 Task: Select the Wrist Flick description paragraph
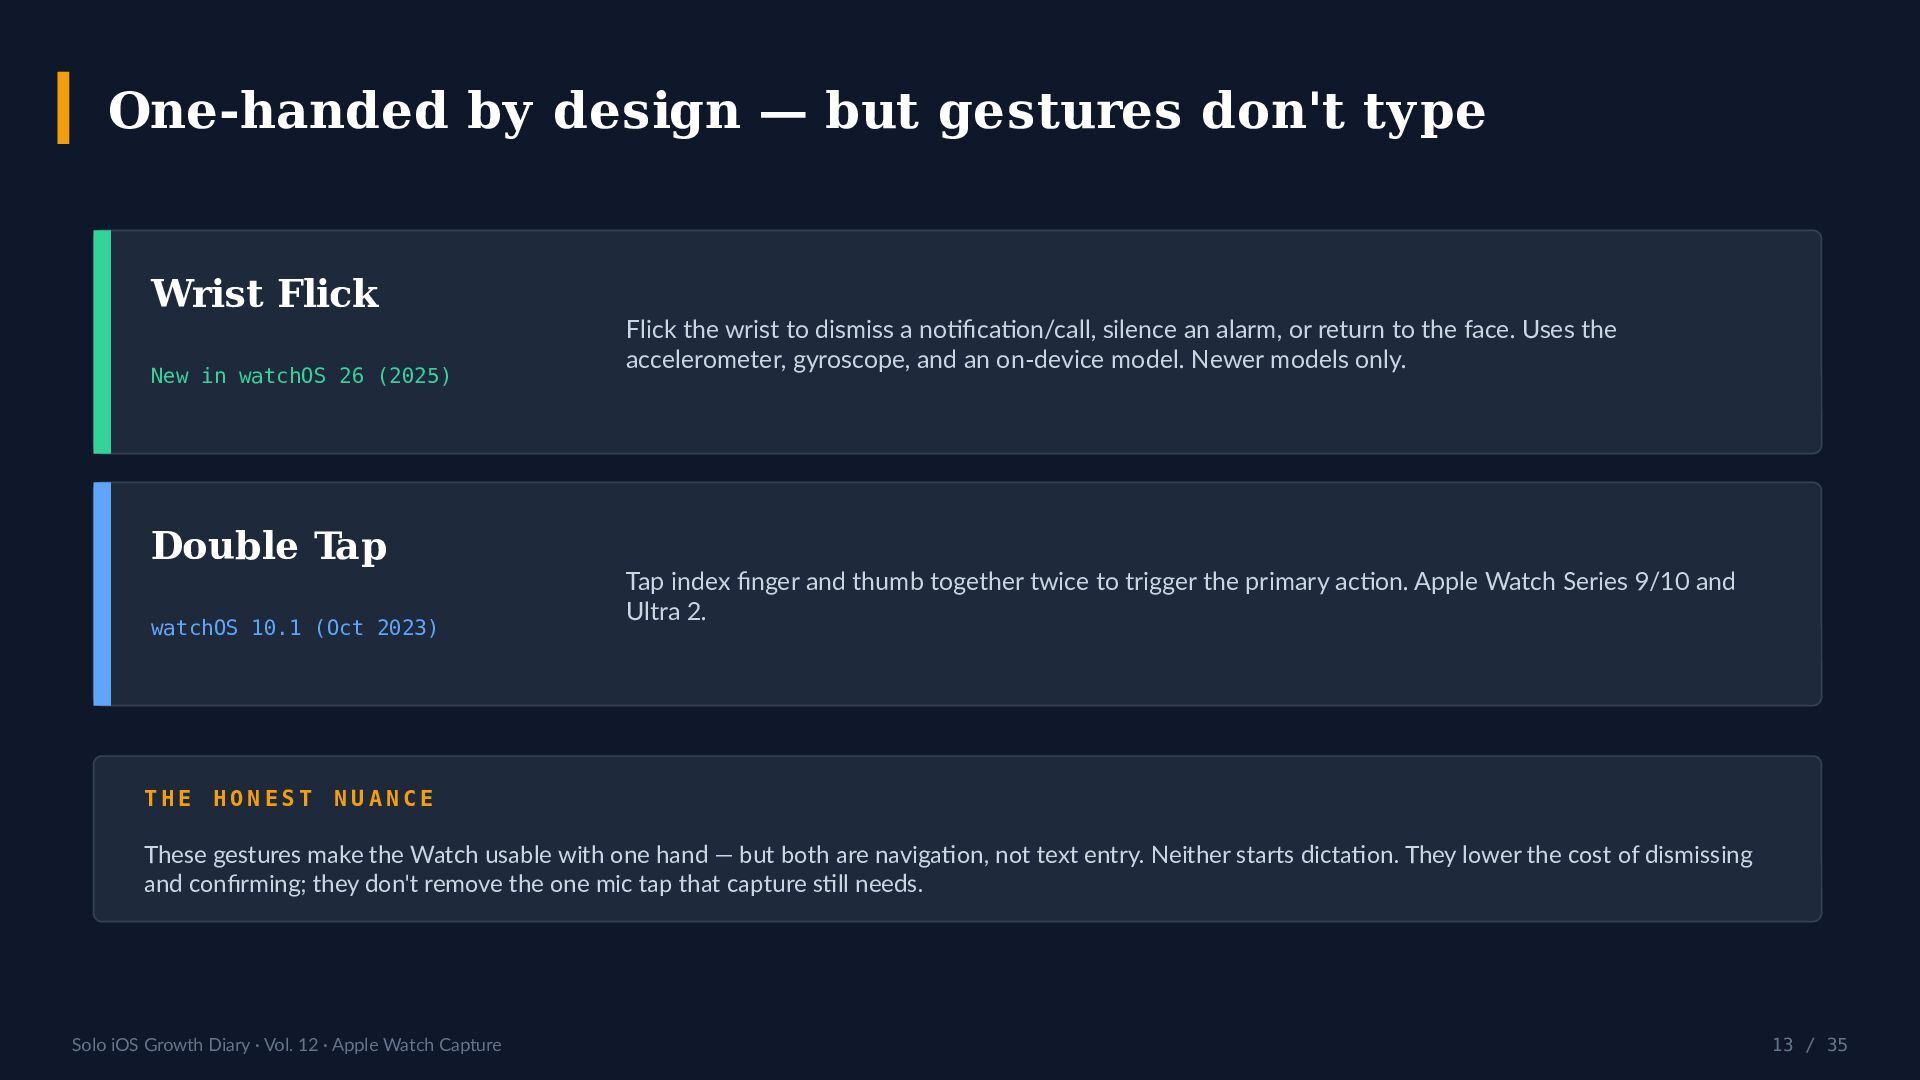pyautogui.click(x=1121, y=344)
